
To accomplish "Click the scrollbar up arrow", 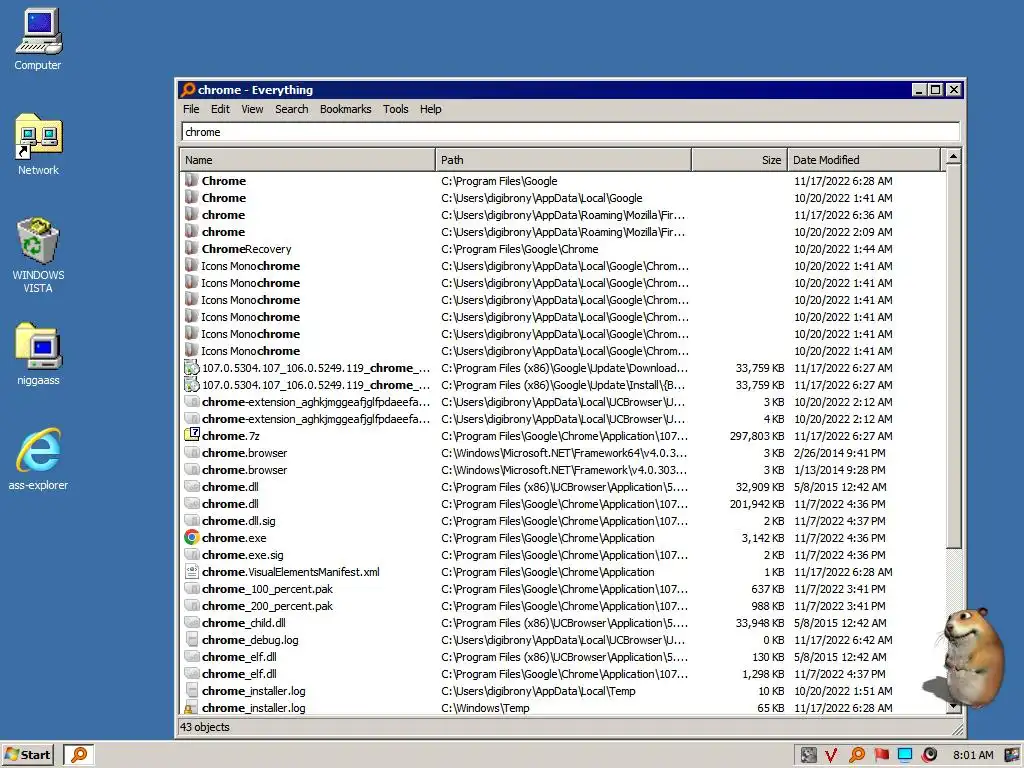I will click(x=953, y=157).
